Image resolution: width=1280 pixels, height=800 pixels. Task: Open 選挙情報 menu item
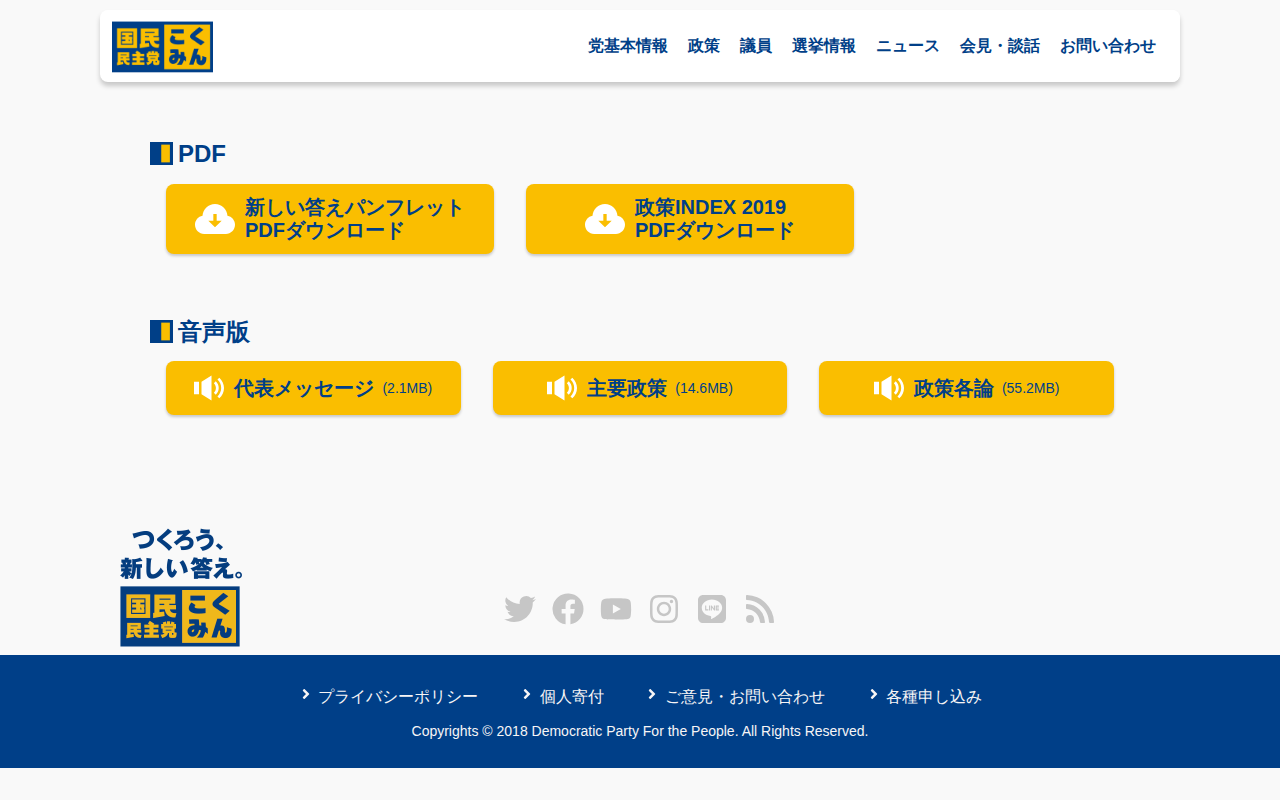tap(824, 46)
